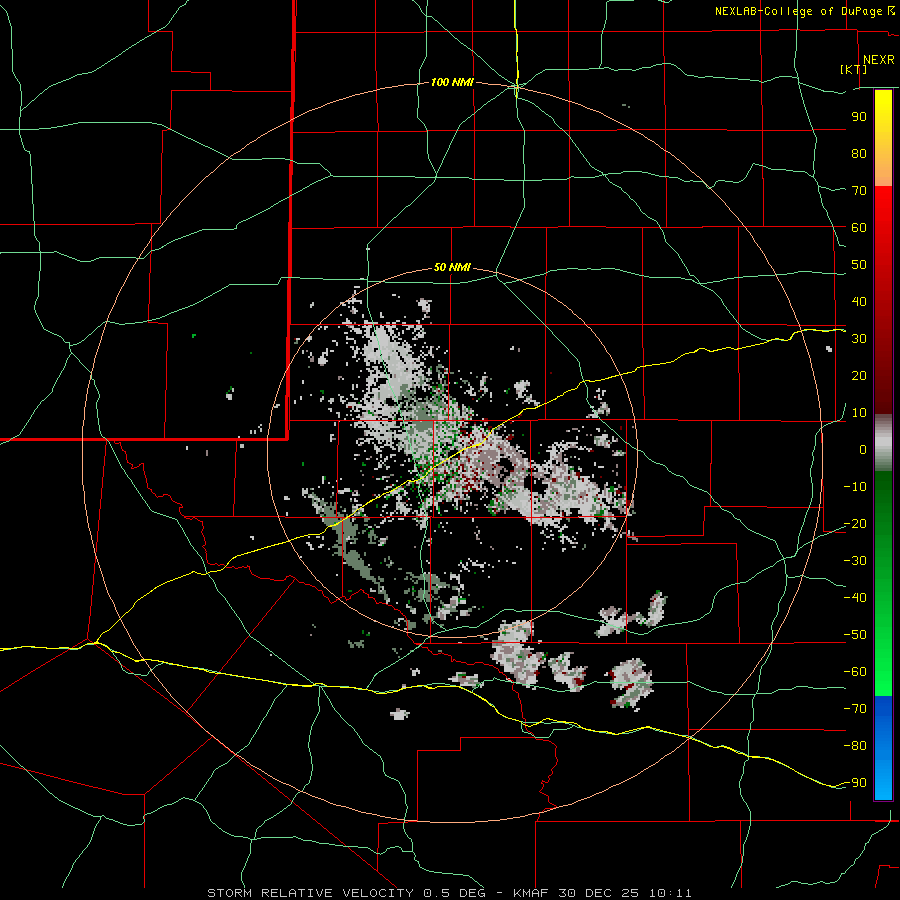Click the -60 value on the velocity scale
The width and height of the screenshot is (900, 900).
coord(855,672)
